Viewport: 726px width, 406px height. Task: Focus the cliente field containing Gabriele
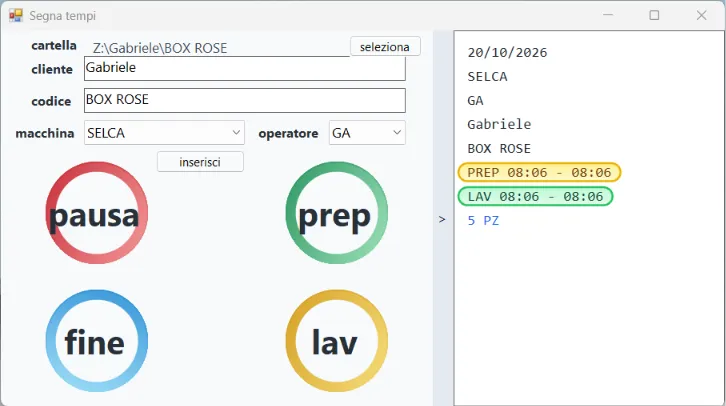coord(244,68)
